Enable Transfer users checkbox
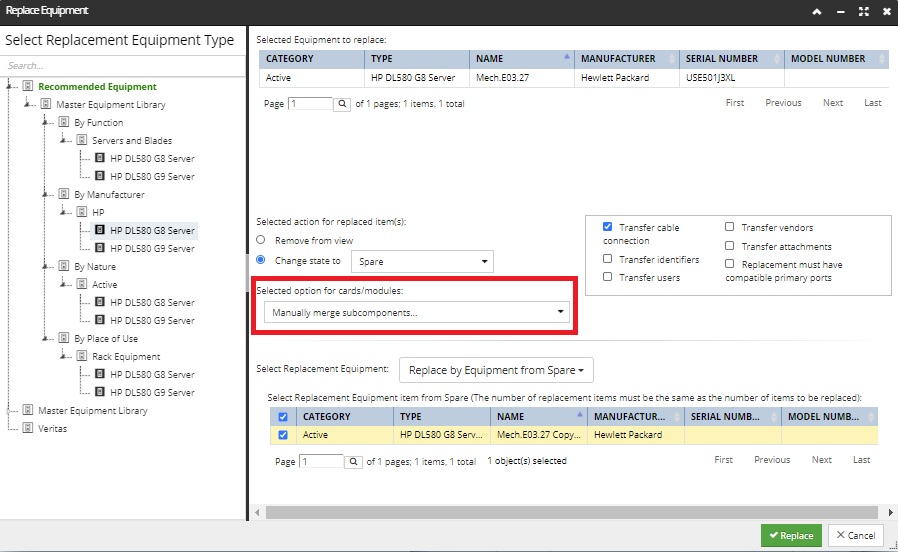The height and width of the screenshot is (552, 900). coord(607,277)
